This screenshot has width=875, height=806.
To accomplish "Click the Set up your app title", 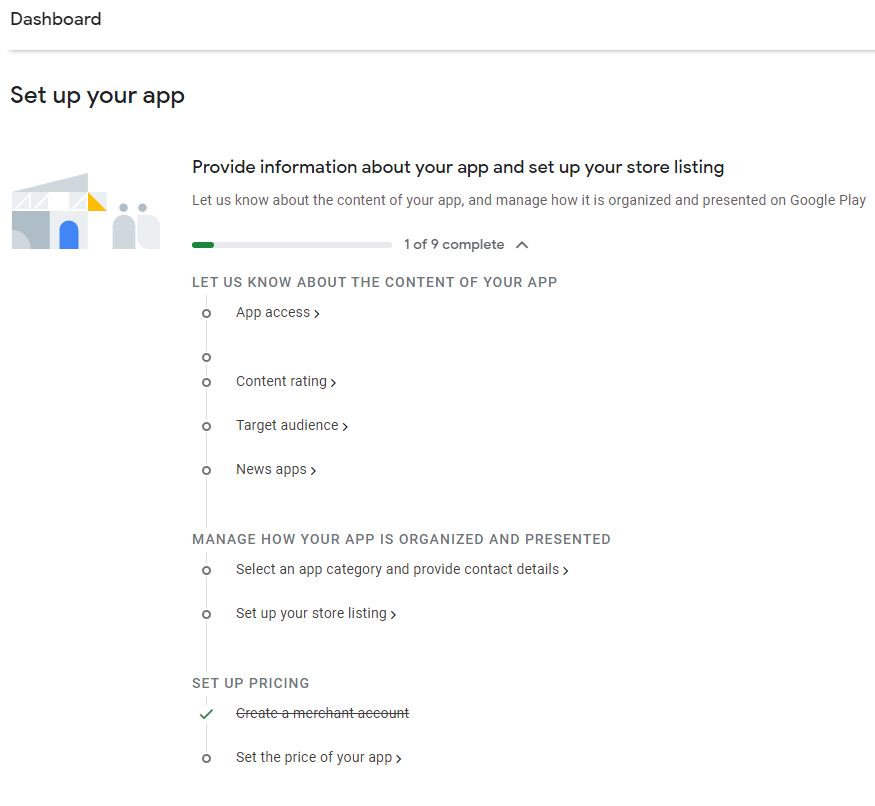I will (x=96, y=95).
